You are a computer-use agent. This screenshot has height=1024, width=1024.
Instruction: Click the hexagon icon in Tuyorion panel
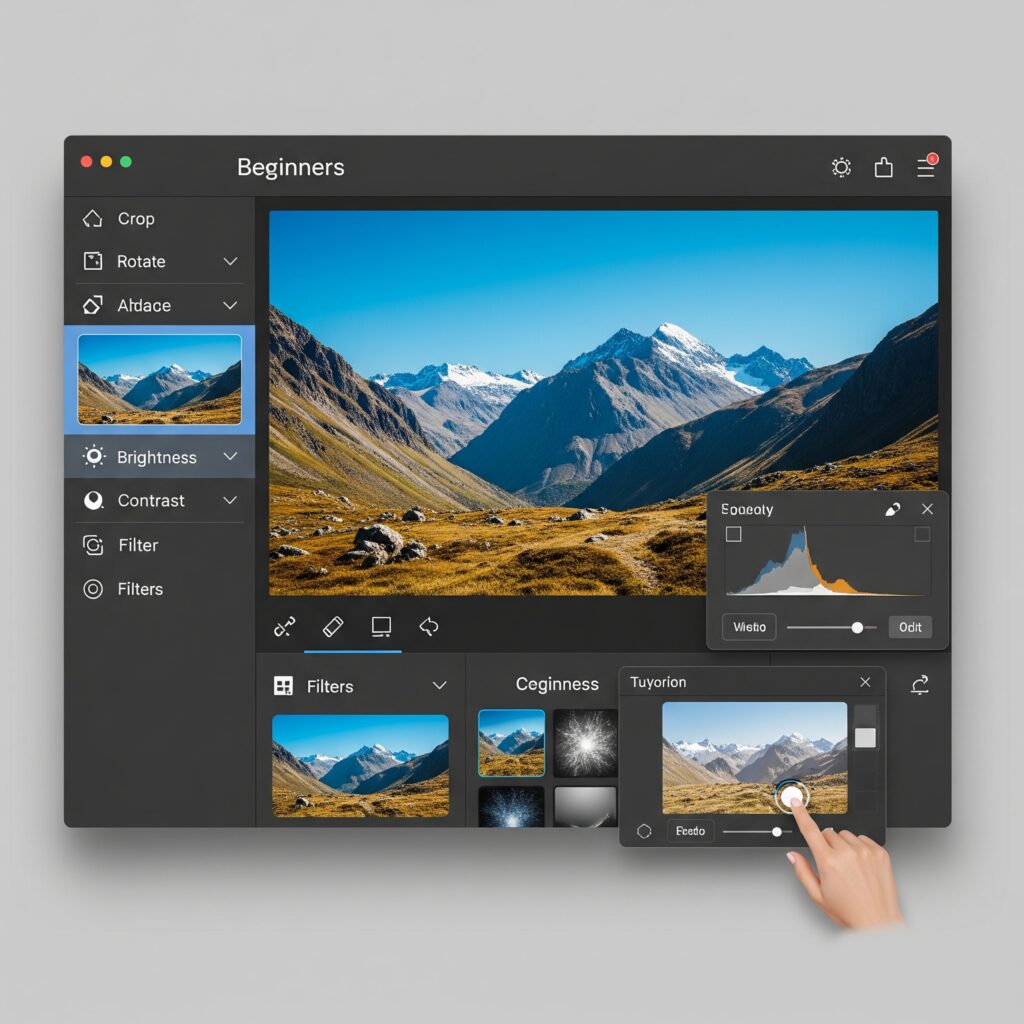click(x=644, y=831)
